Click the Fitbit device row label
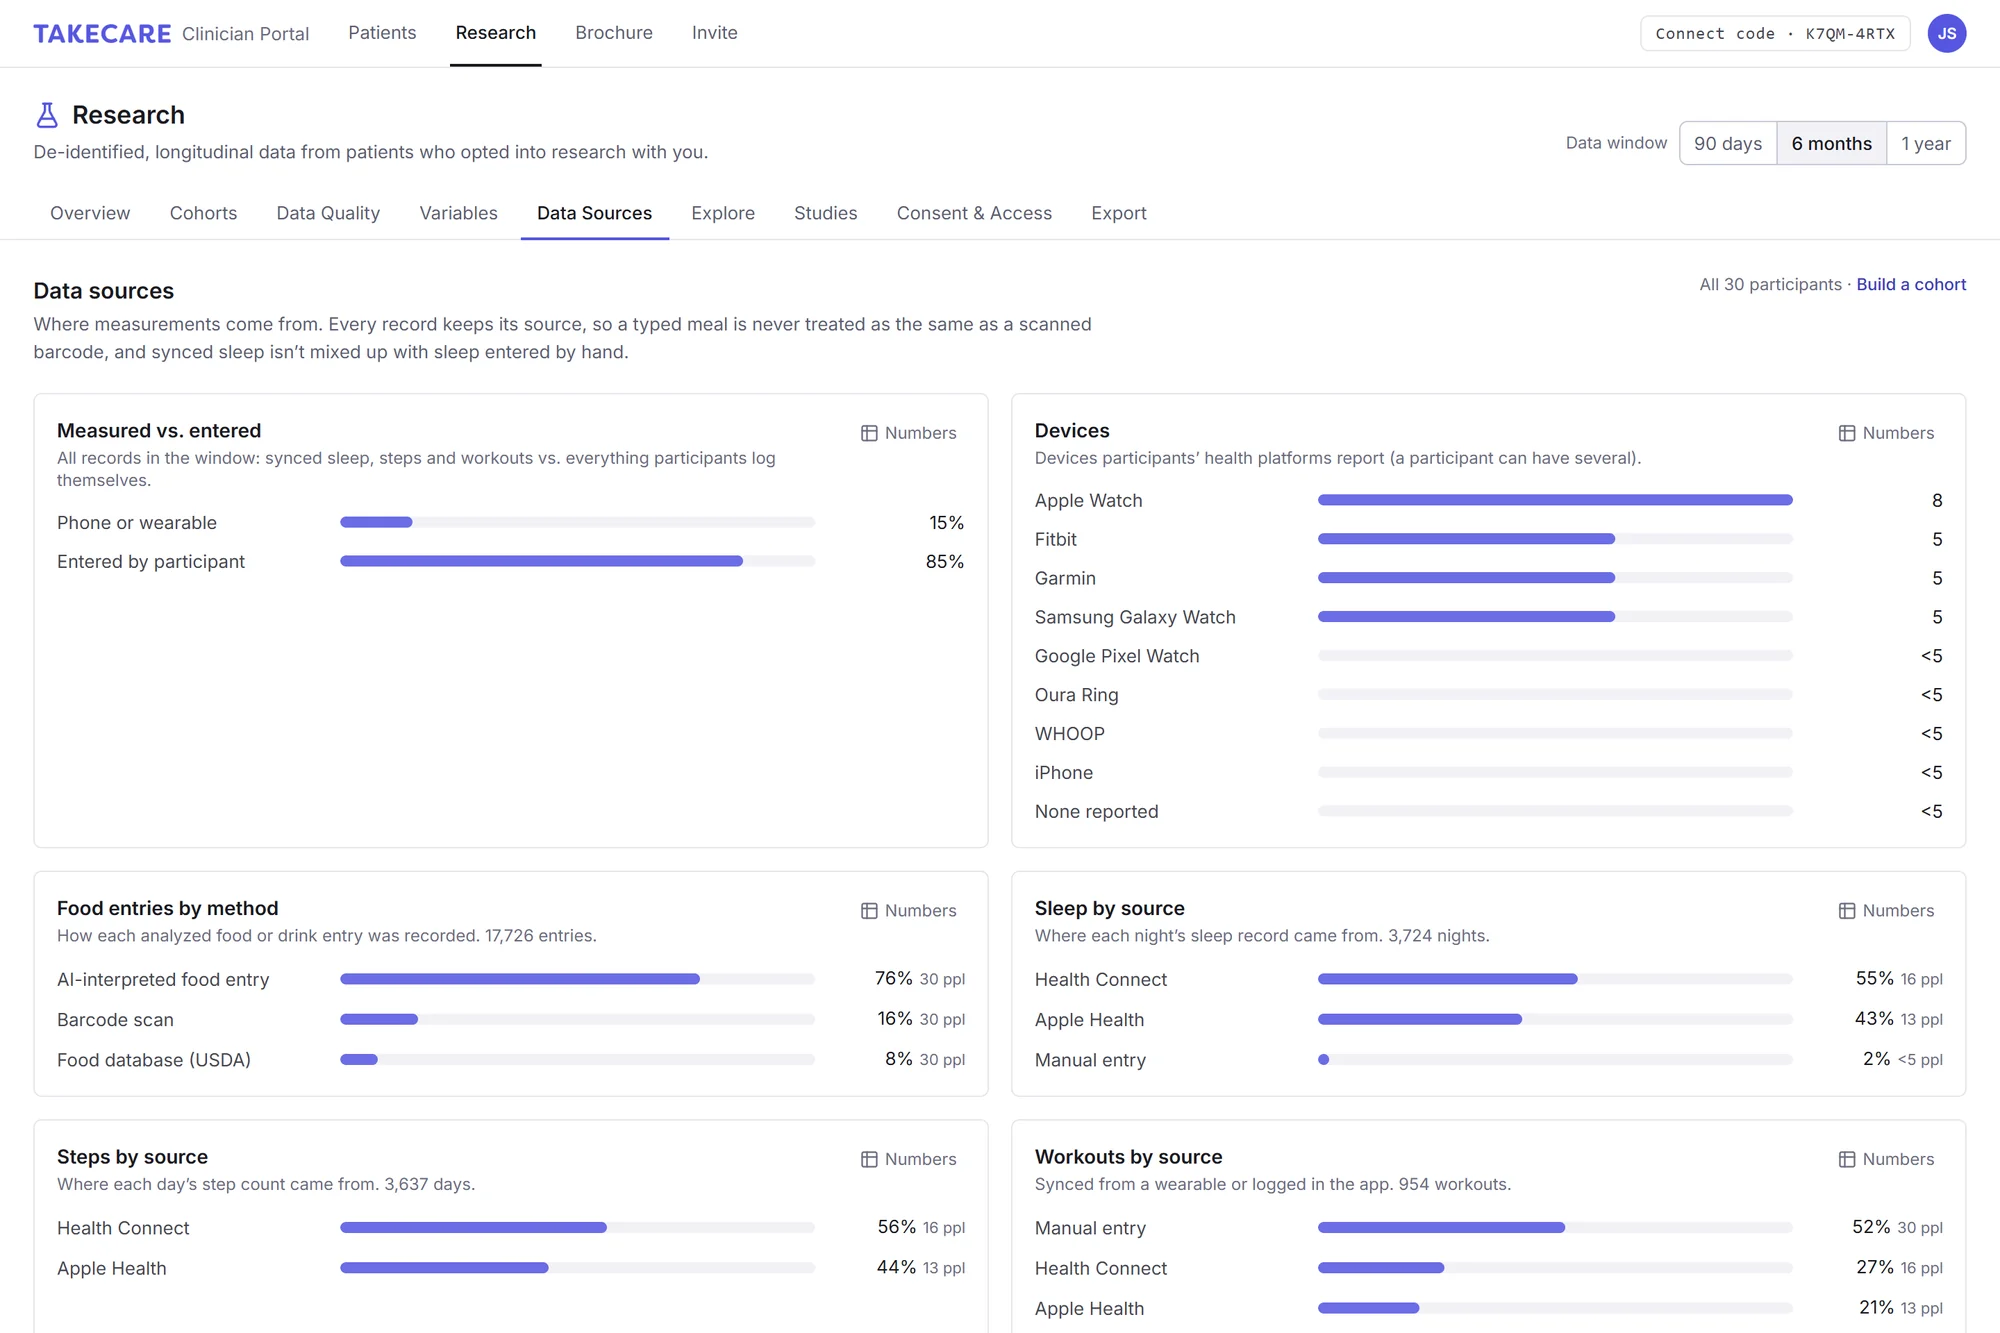Image resolution: width=2000 pixels, height=1333 pixels. (1055, 539)
